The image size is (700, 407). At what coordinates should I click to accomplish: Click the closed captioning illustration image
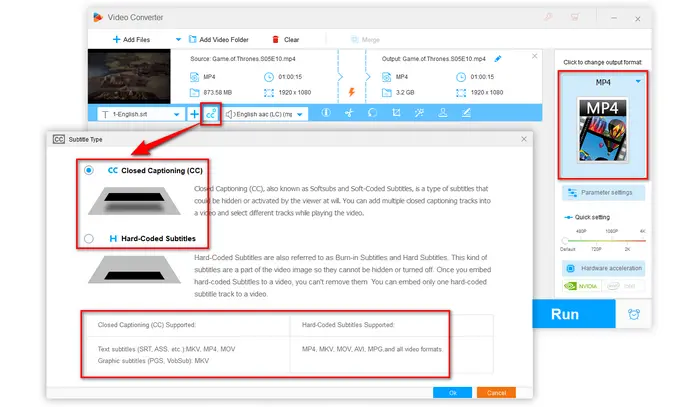tap(134, 201)
